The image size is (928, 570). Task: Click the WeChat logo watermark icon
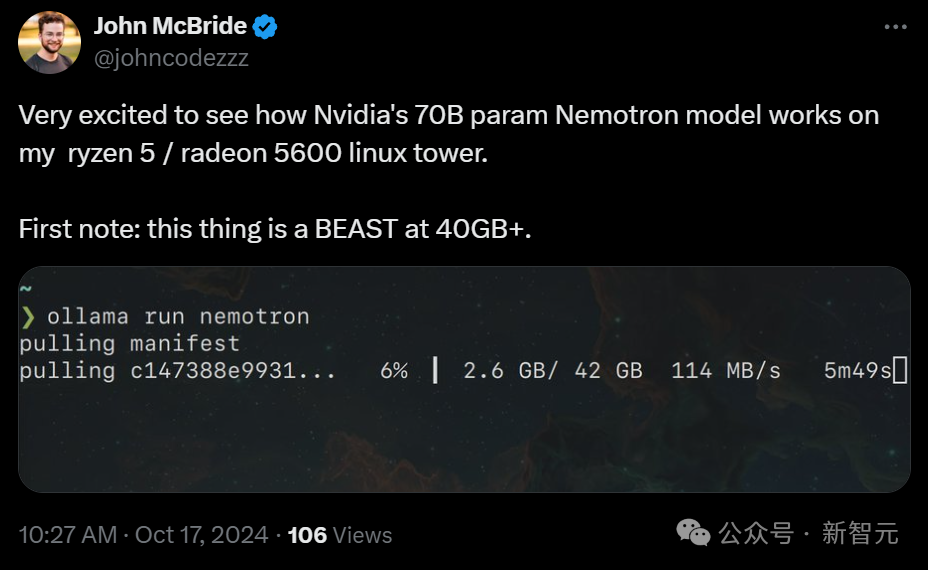coord(694,533)
